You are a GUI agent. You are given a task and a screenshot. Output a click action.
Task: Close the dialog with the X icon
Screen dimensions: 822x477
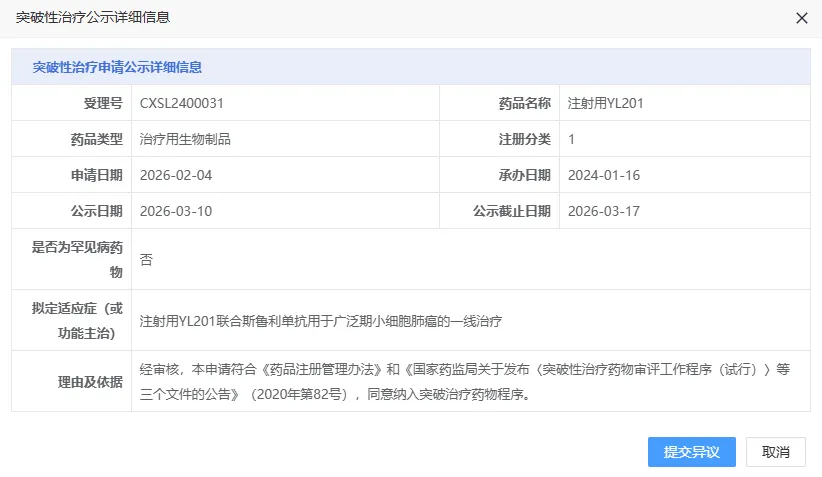click(x=801, y=18)
